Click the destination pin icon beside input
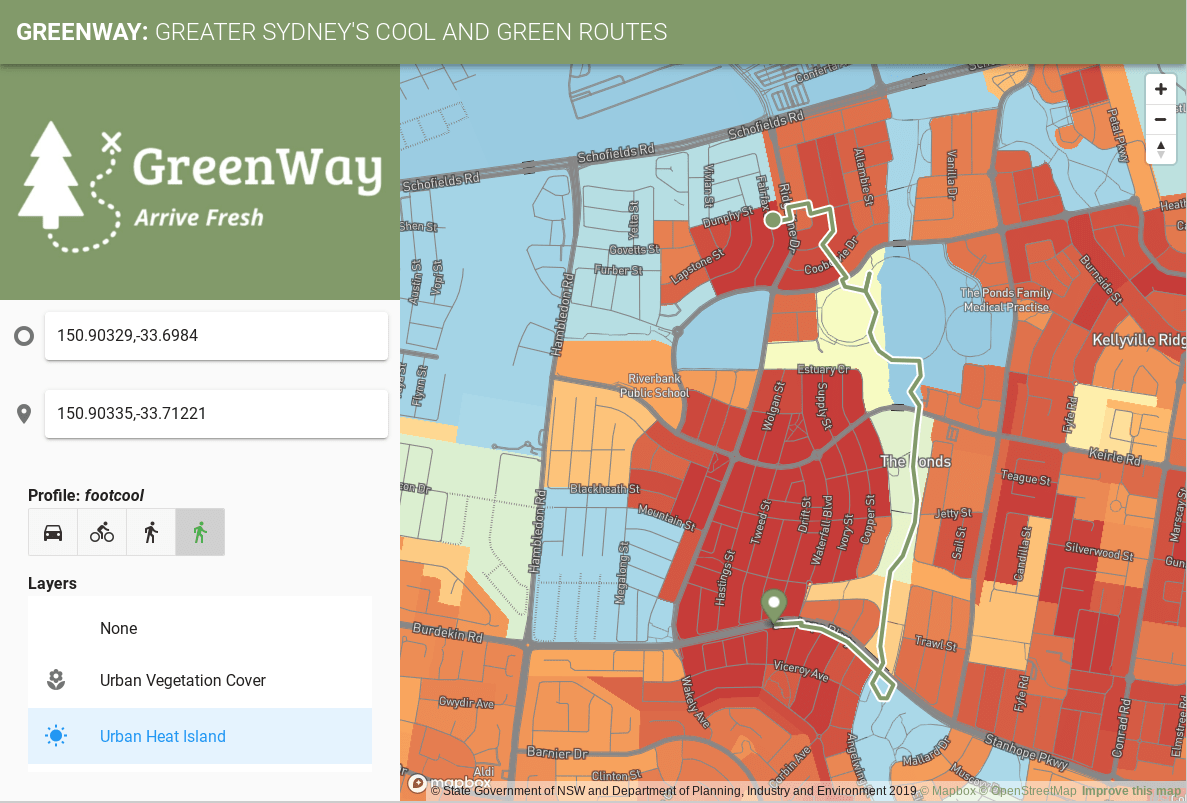 point(24,413)
